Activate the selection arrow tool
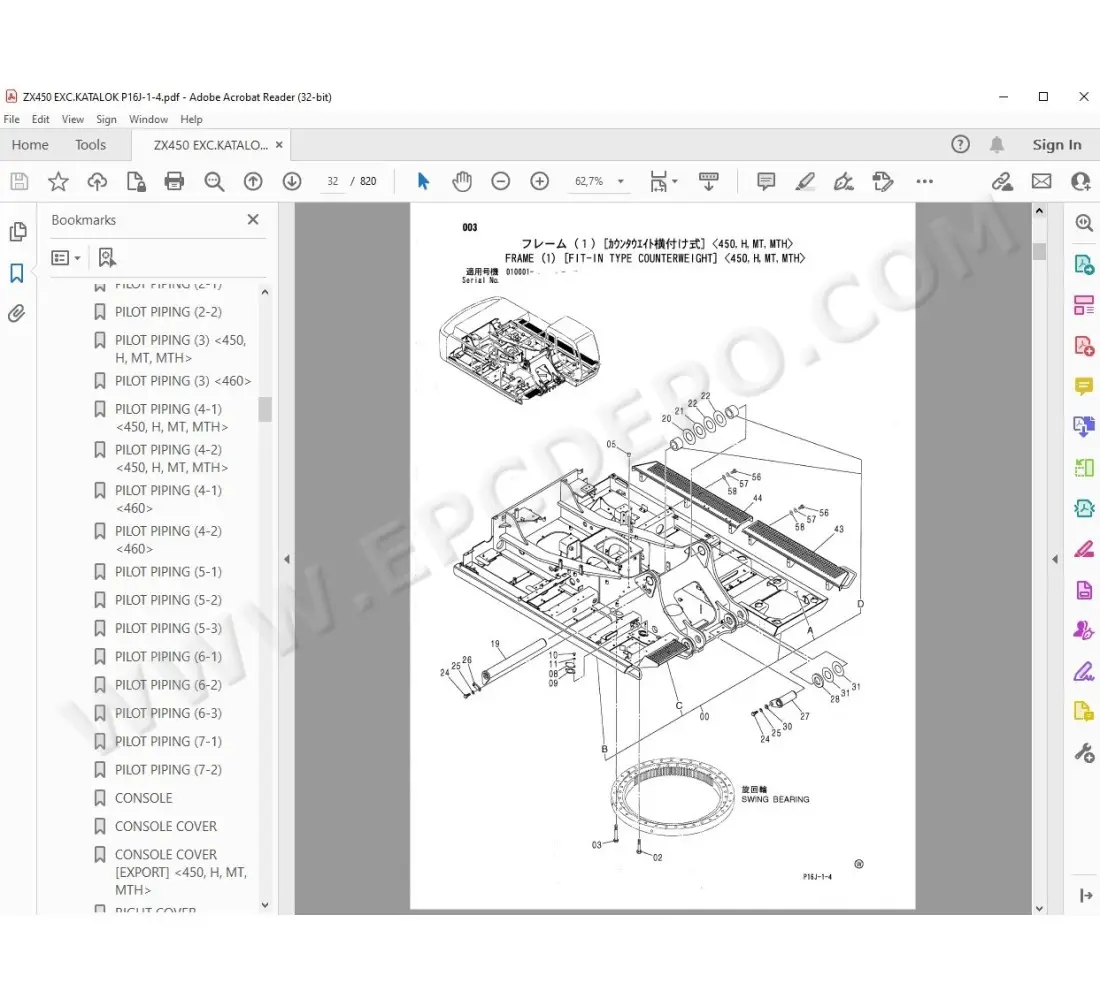Viewport: 1100px width, 1000px height. point(423,182)
